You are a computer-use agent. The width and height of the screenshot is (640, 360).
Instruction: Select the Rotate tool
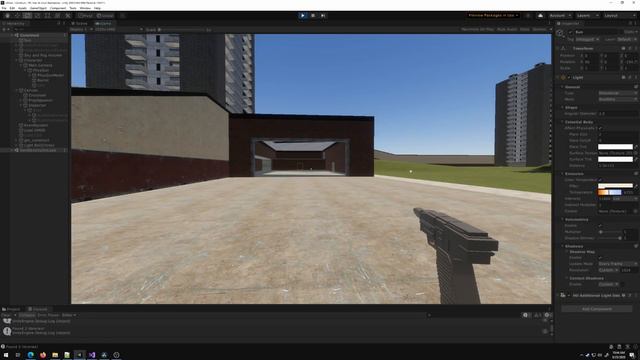(27, 16)
